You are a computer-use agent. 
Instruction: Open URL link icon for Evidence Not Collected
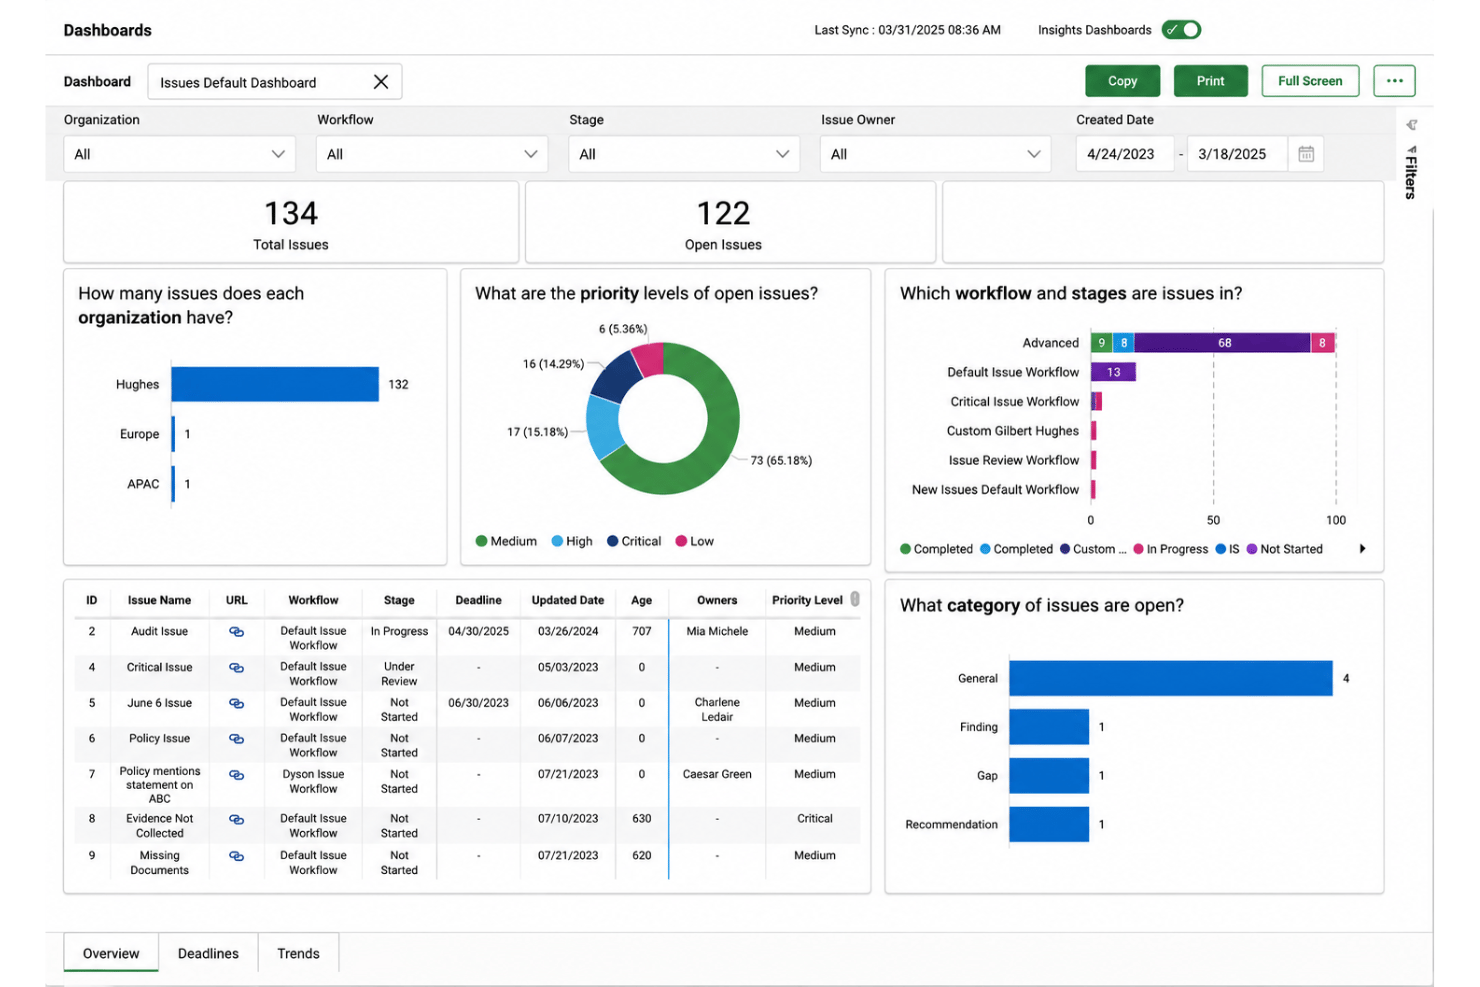tap(236, 819)
